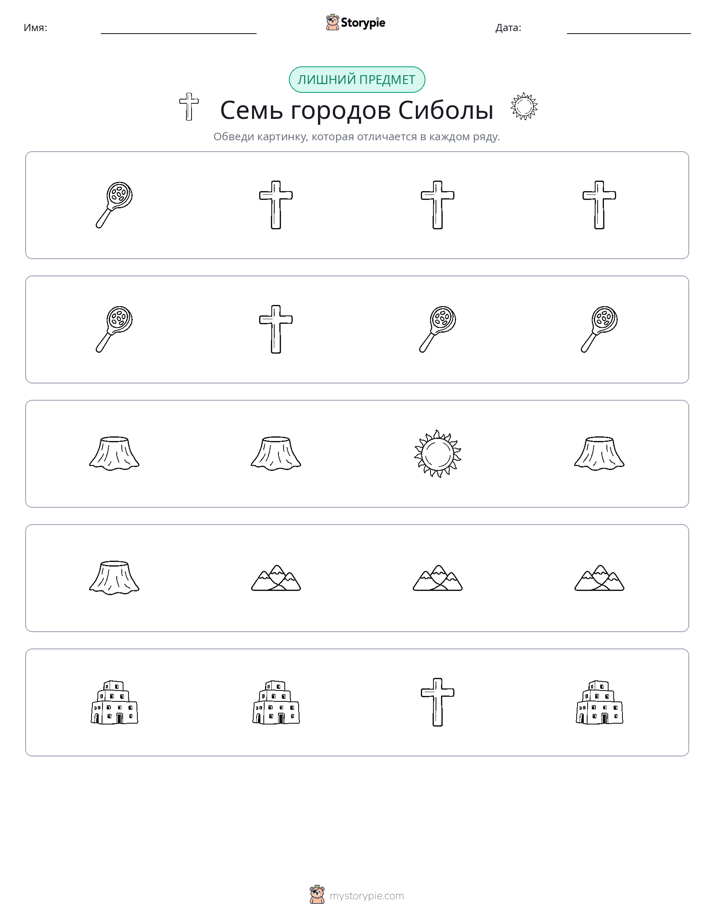This screenshot has height=924, width=714.
Task: Click the last mountain icon in row four
Action: 599,578
